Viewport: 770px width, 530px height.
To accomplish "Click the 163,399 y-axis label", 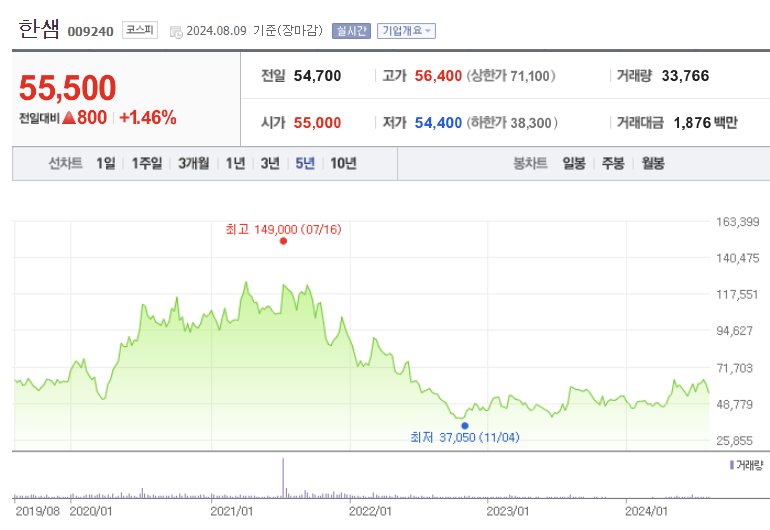I will (x=738, y=222).
